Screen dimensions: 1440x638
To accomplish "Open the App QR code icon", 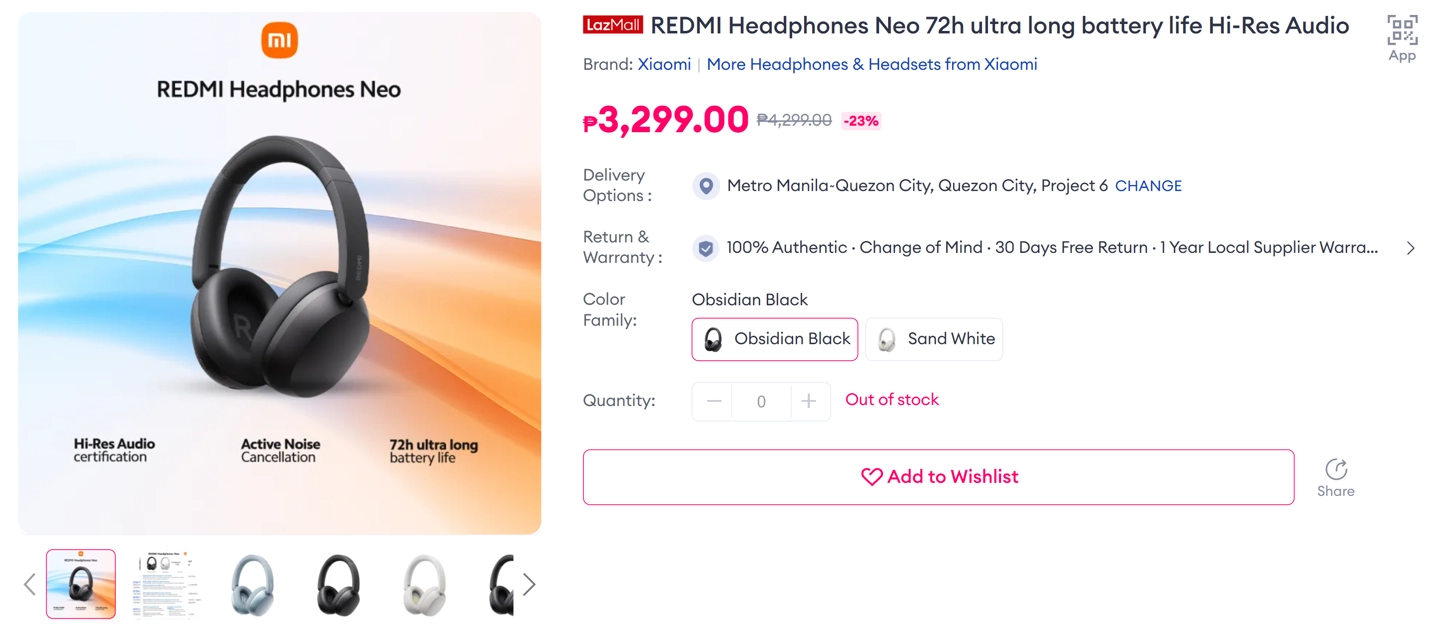I will (1402, 31).
